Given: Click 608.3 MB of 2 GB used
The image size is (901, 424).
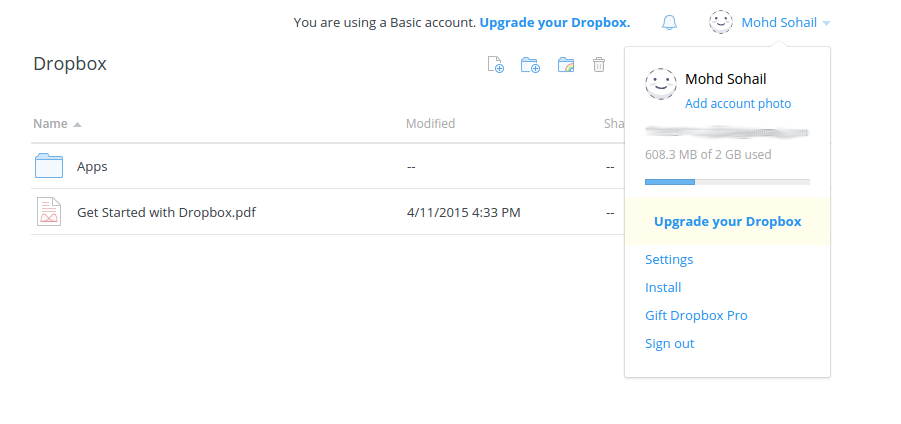Looking at the screenshot, I should click(x=708, y=155).
